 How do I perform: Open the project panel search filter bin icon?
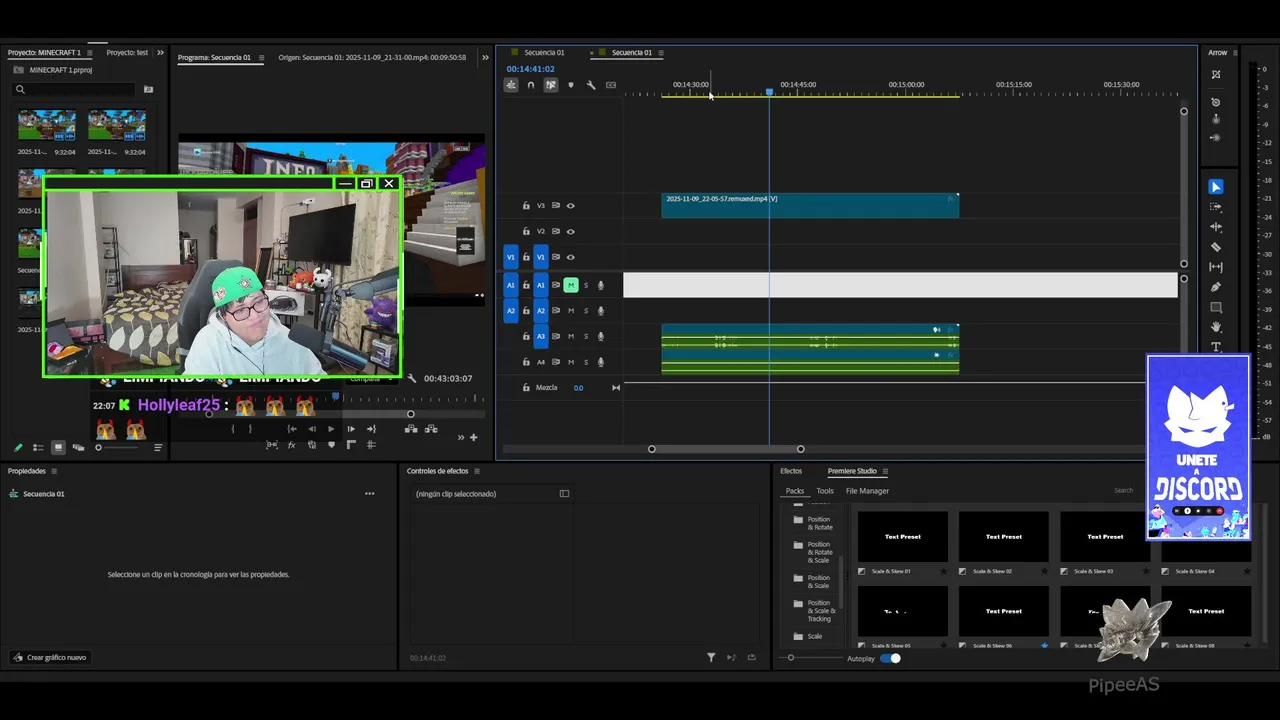click(x=148, y=89)
